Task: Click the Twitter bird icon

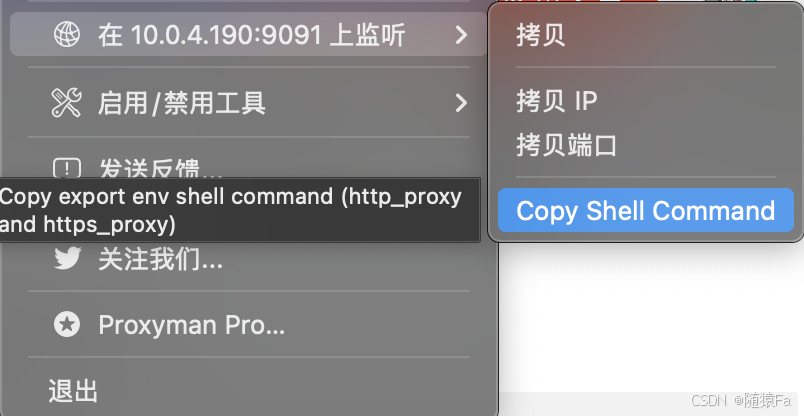Action: [67, 258]
